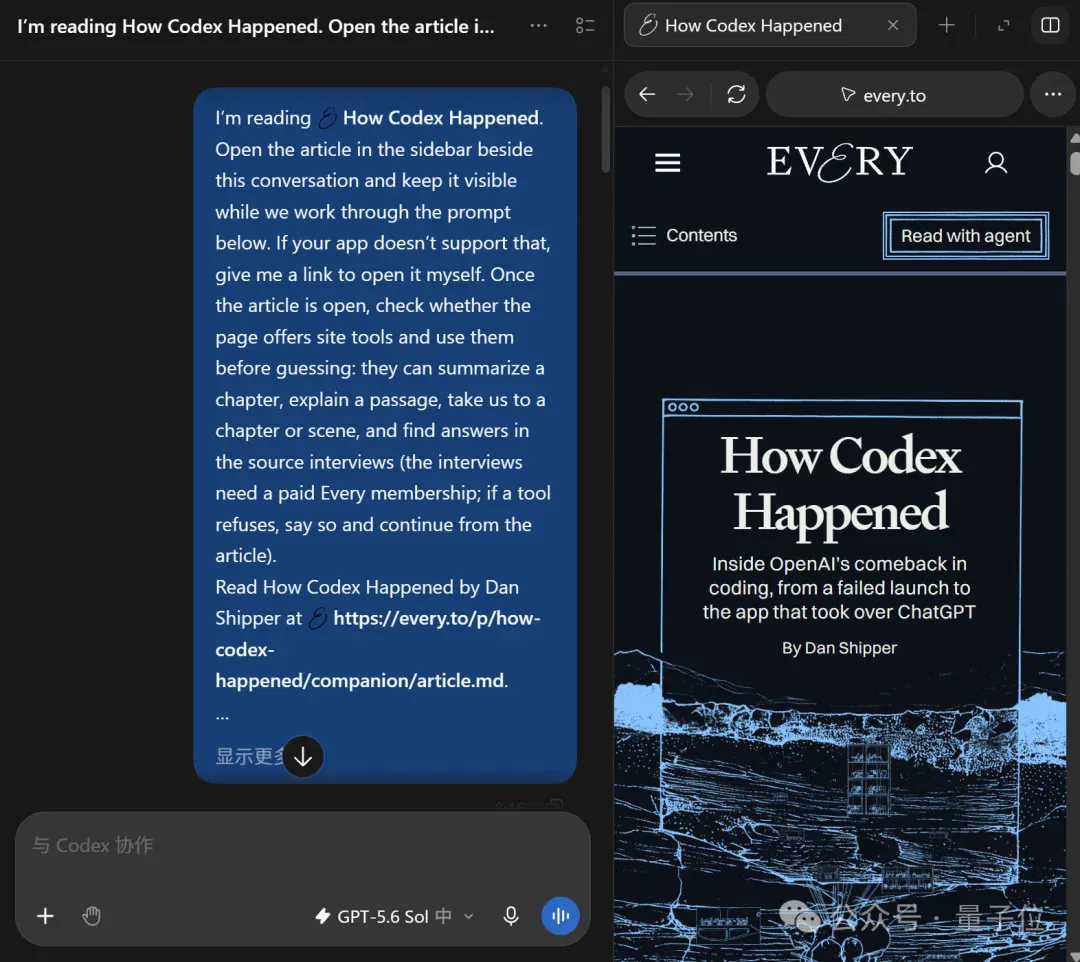Select the How Codex Happened browser tab
The height and width of the screenshot is (962, 1080).
click(769, 25)
